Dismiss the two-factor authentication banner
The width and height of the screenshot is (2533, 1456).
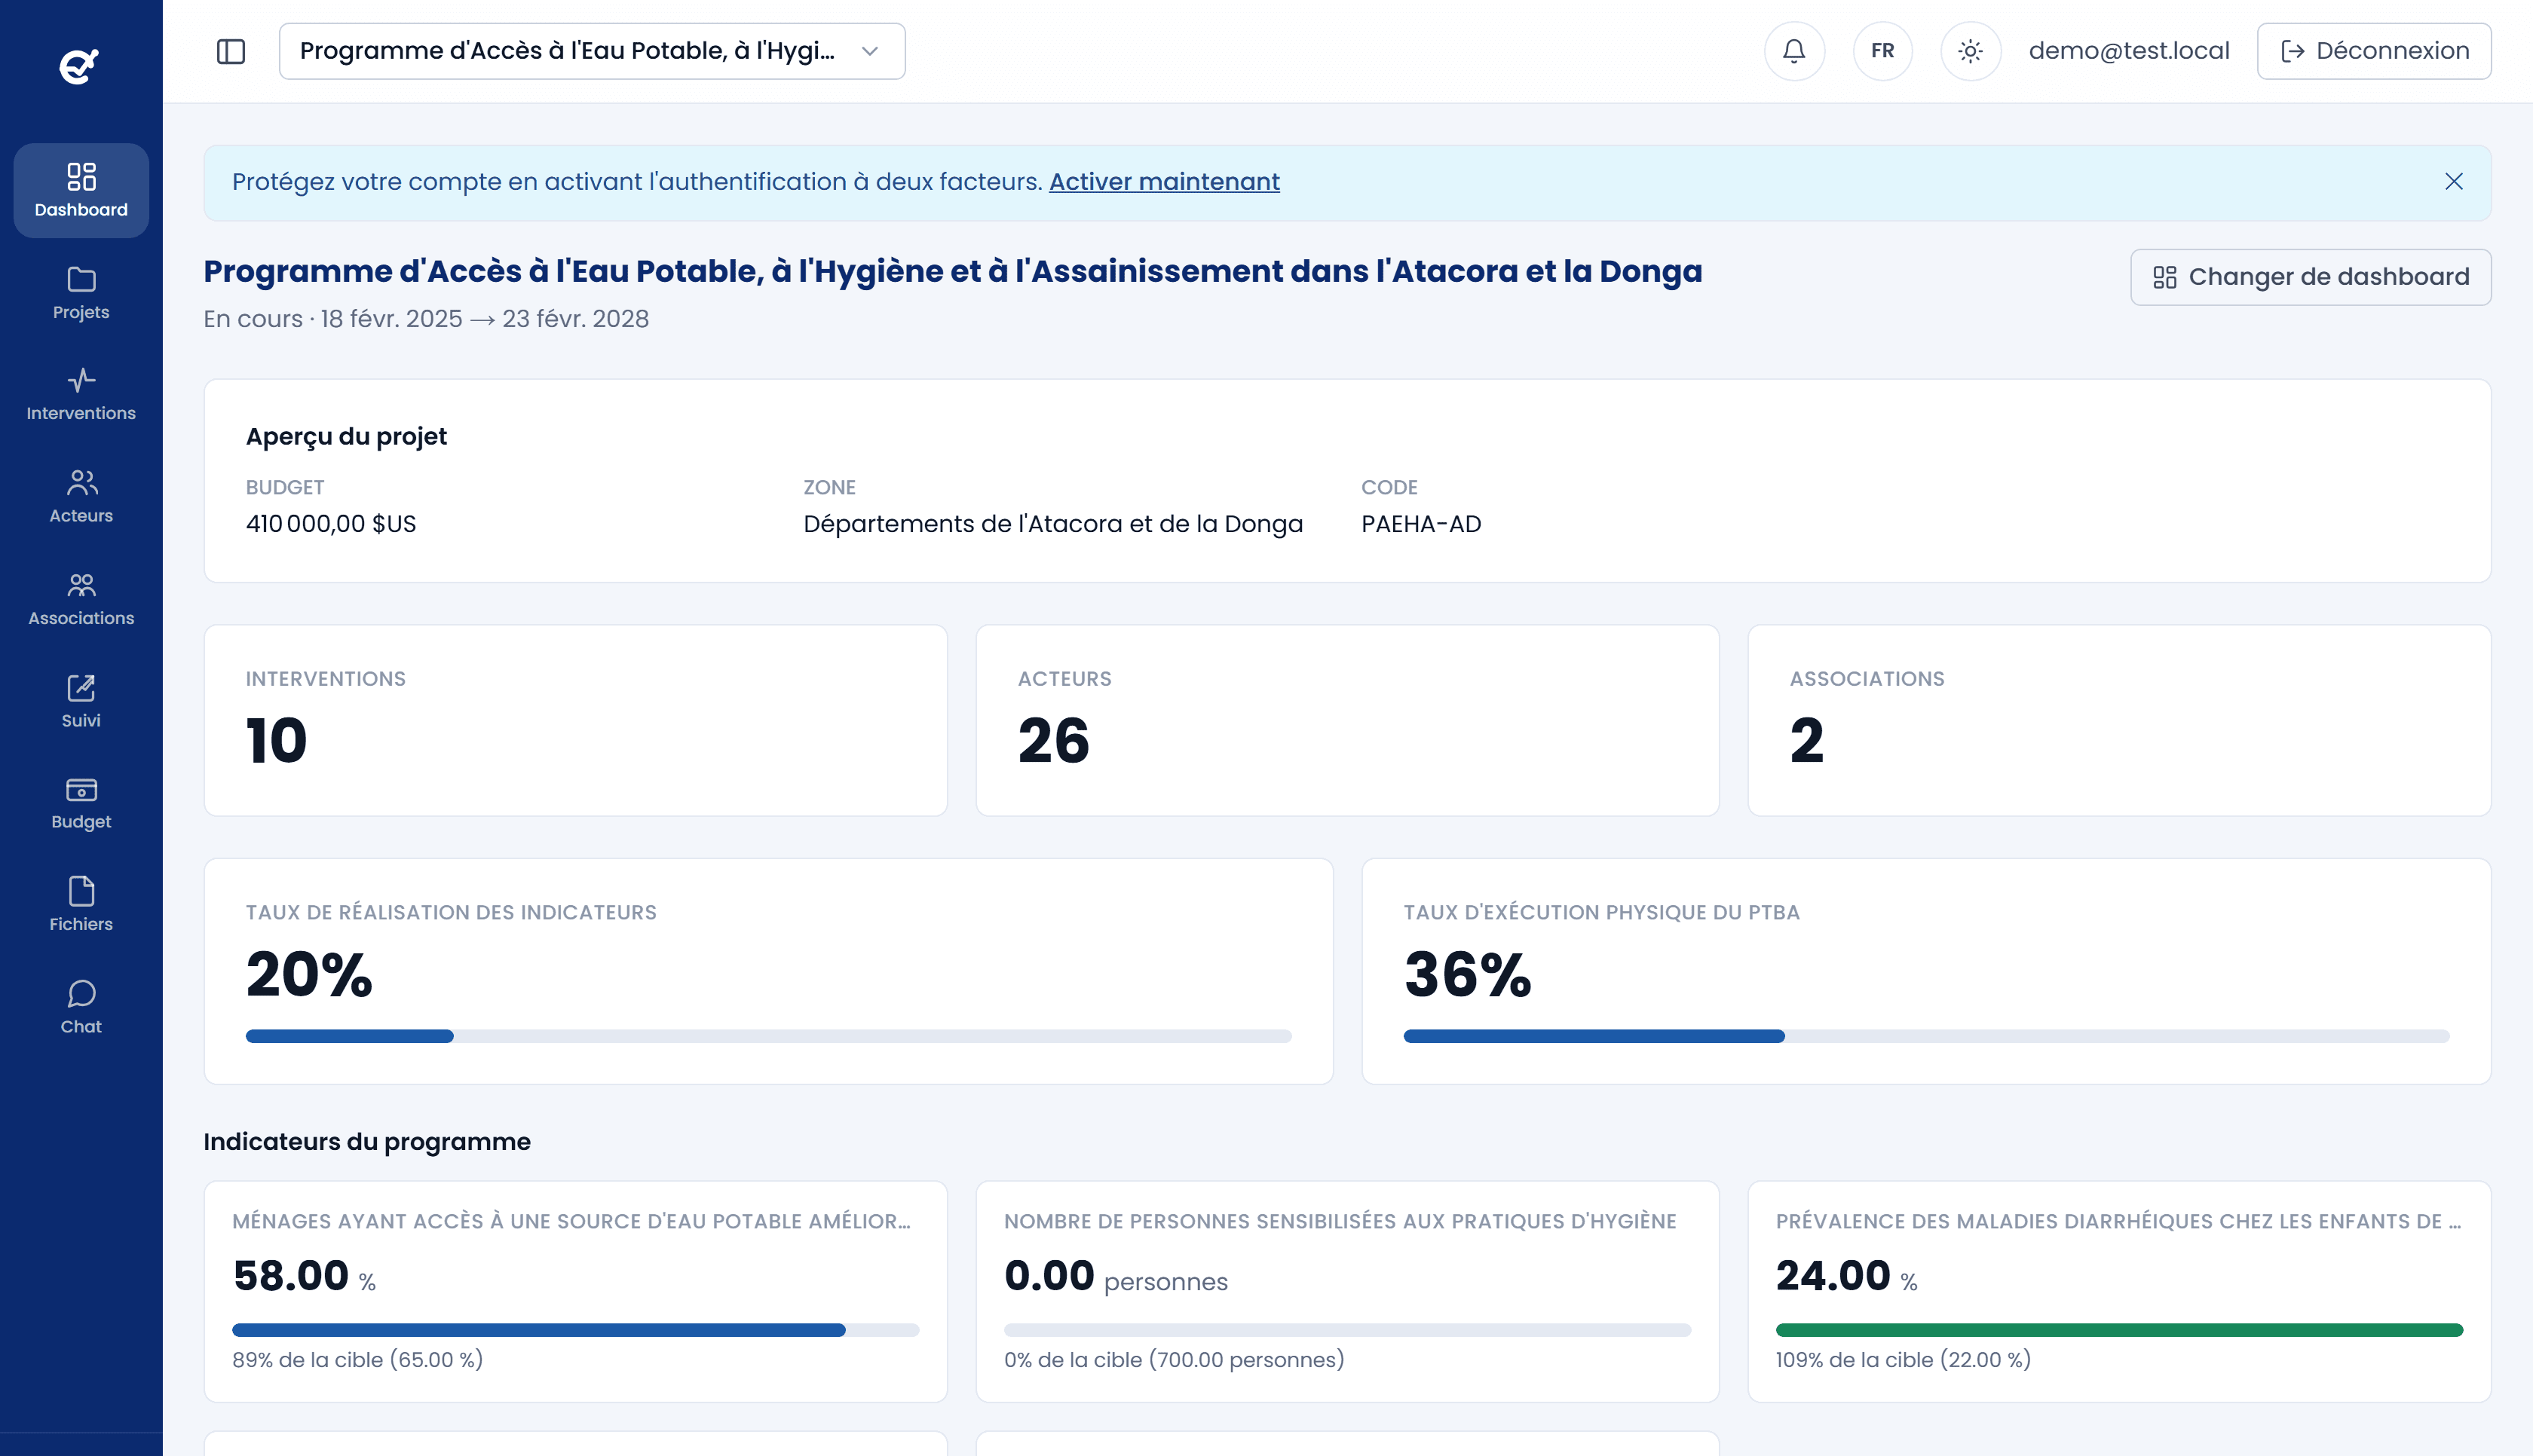[2453, 181]
